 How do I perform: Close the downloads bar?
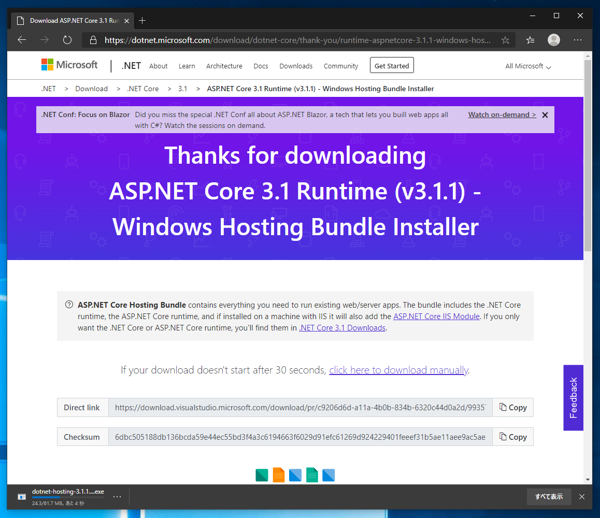tap(582, 497)
